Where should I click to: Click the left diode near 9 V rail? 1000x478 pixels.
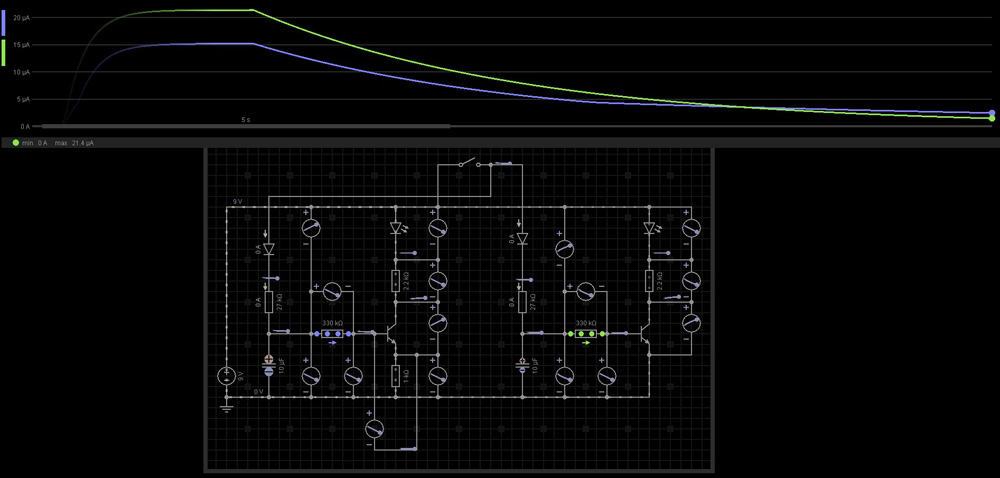(269, 247)
